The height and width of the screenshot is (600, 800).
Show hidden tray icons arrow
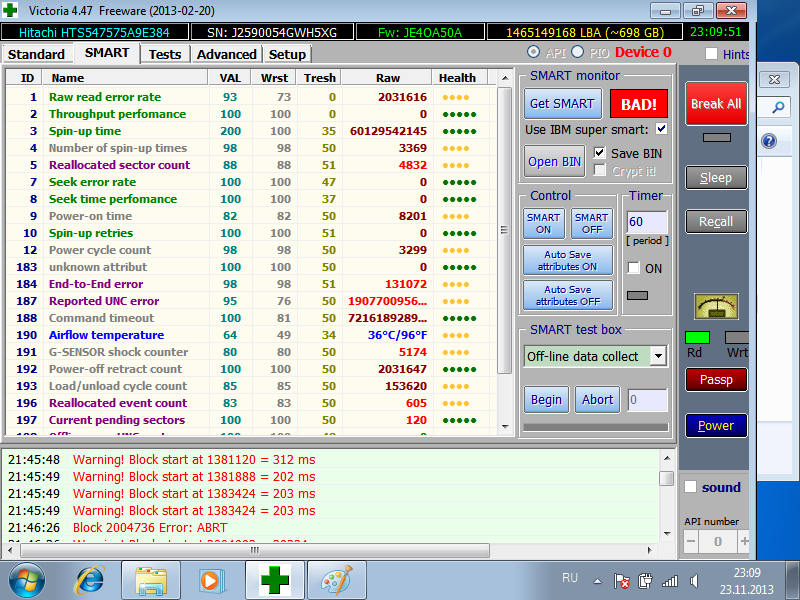pos(597,581)
